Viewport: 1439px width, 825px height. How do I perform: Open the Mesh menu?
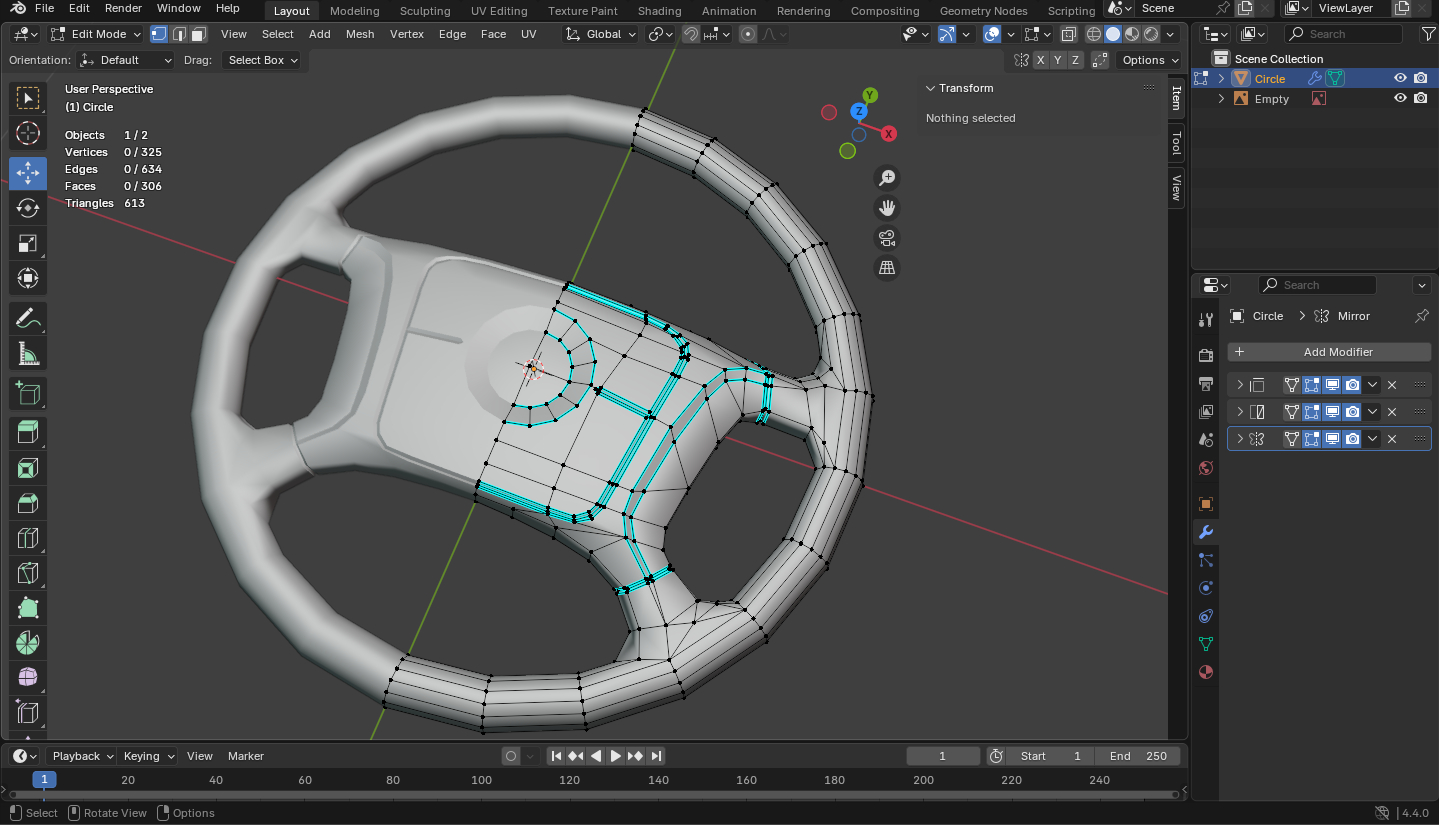[x=360, y=34]
